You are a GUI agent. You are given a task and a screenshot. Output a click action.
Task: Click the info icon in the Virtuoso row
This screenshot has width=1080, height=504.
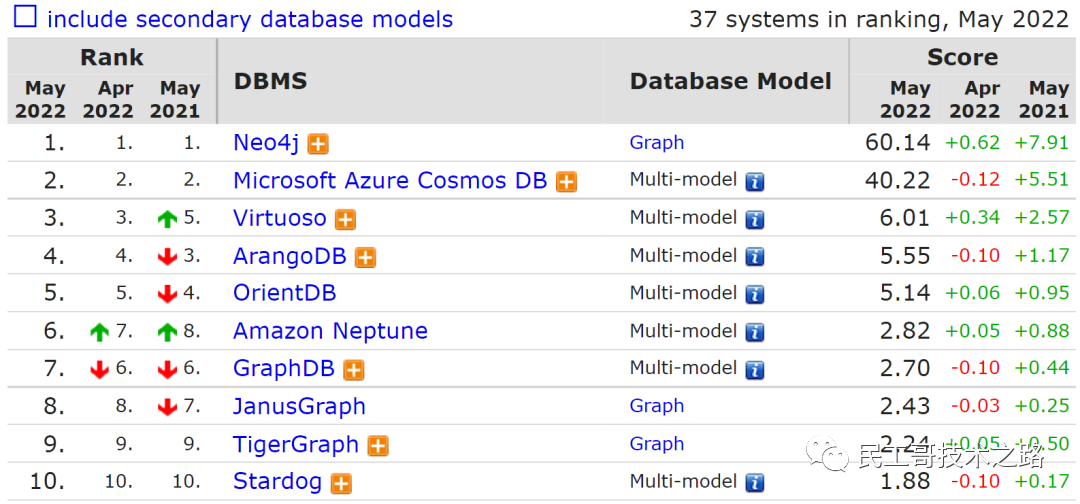[x=754, y=220]
